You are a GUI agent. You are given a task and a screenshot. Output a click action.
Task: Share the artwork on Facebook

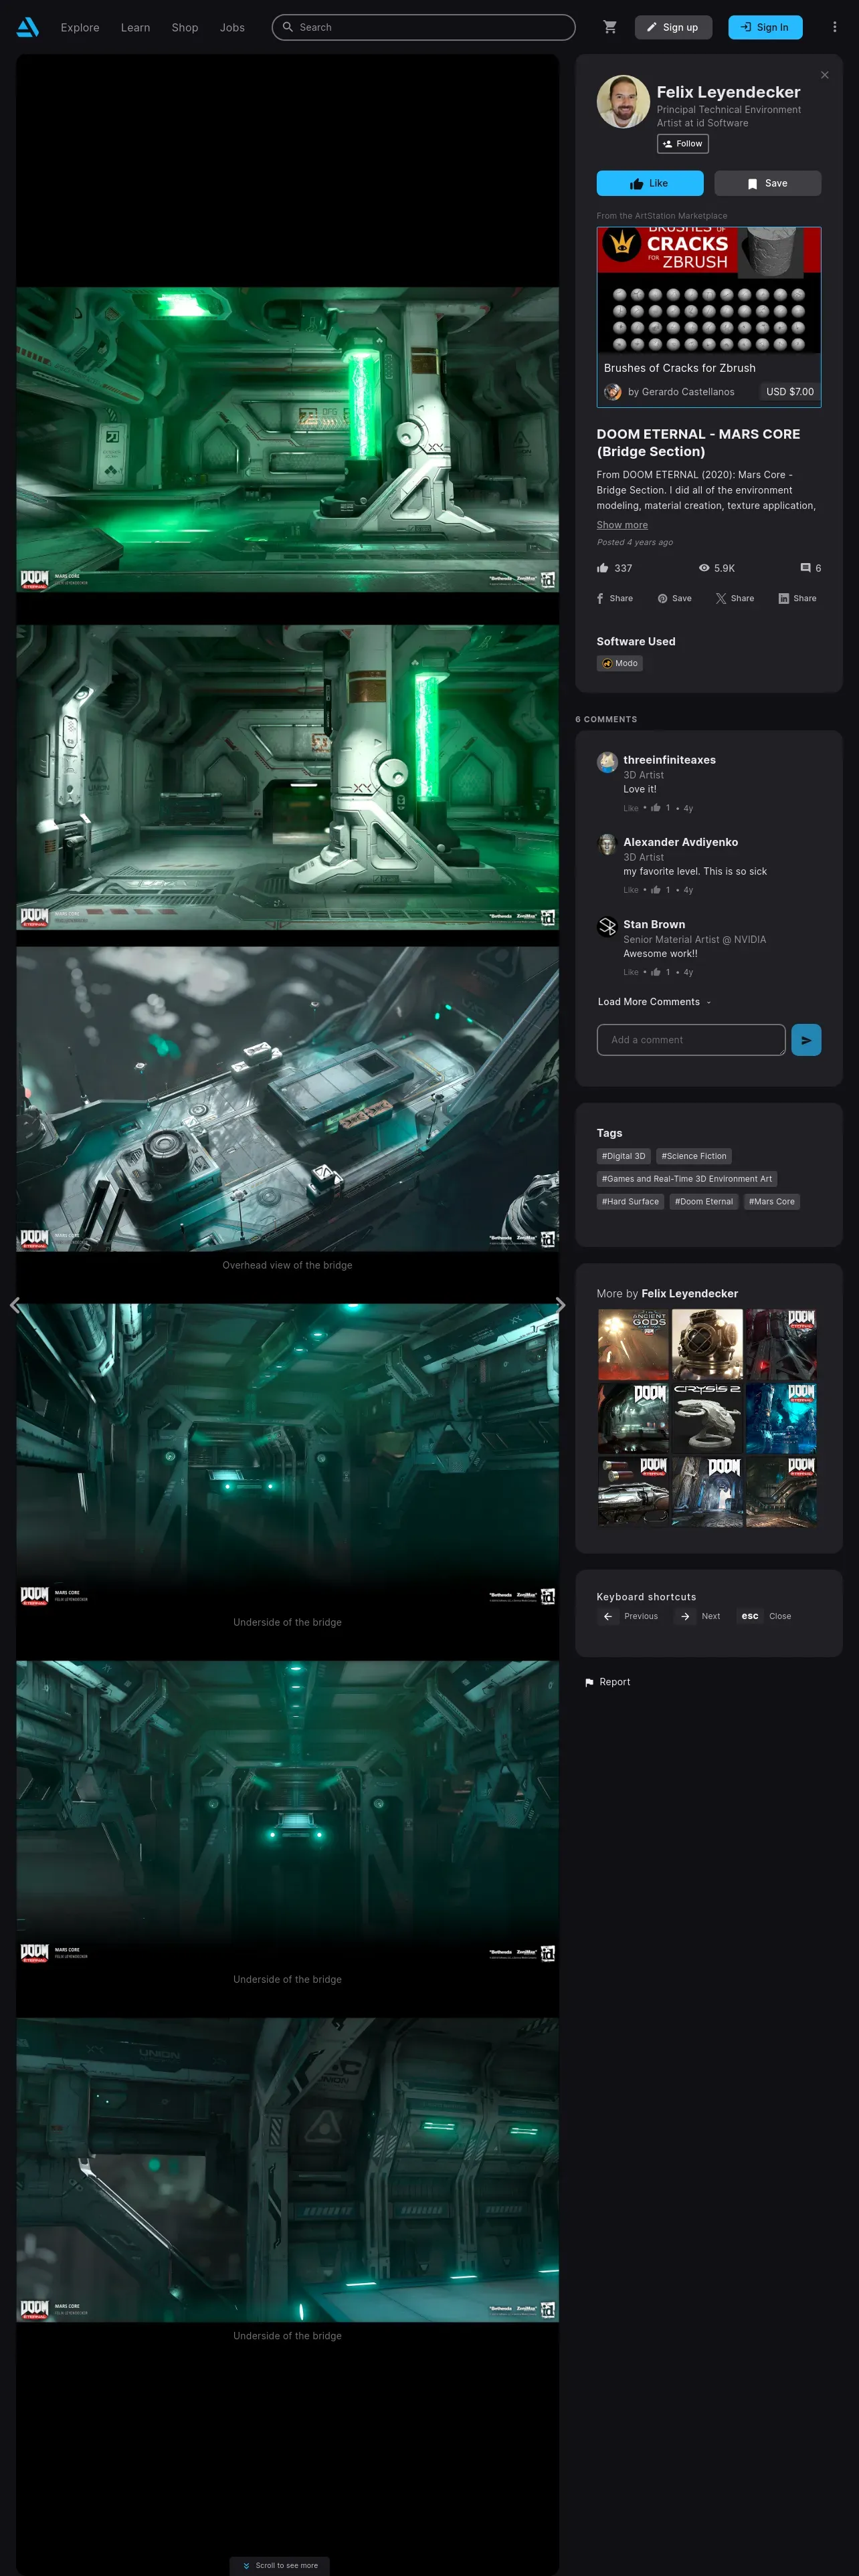click(615, 598)
